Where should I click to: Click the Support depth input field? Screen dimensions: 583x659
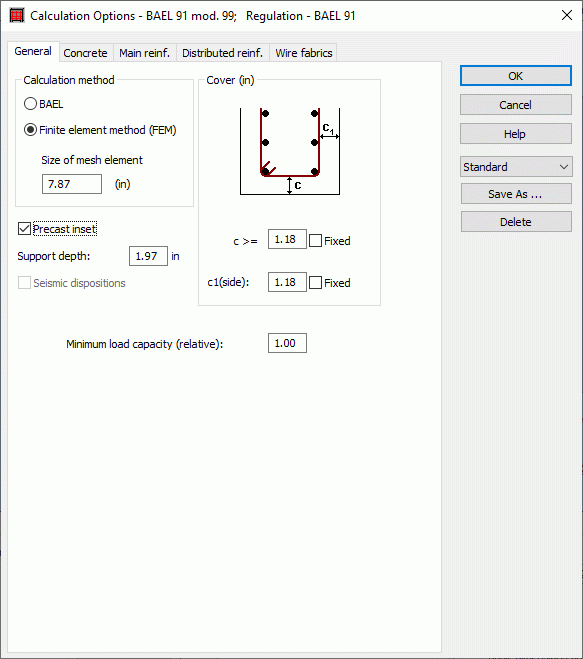coord(148,256)
